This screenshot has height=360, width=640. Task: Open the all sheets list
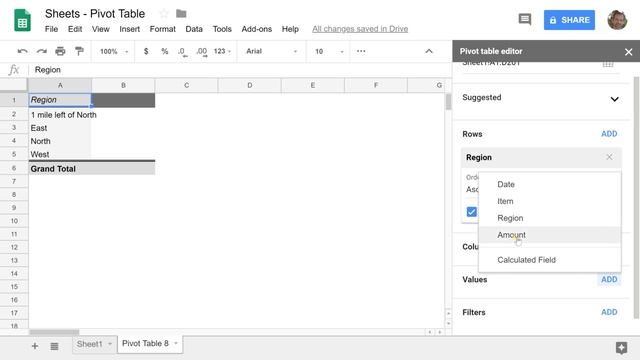[54, 346]
